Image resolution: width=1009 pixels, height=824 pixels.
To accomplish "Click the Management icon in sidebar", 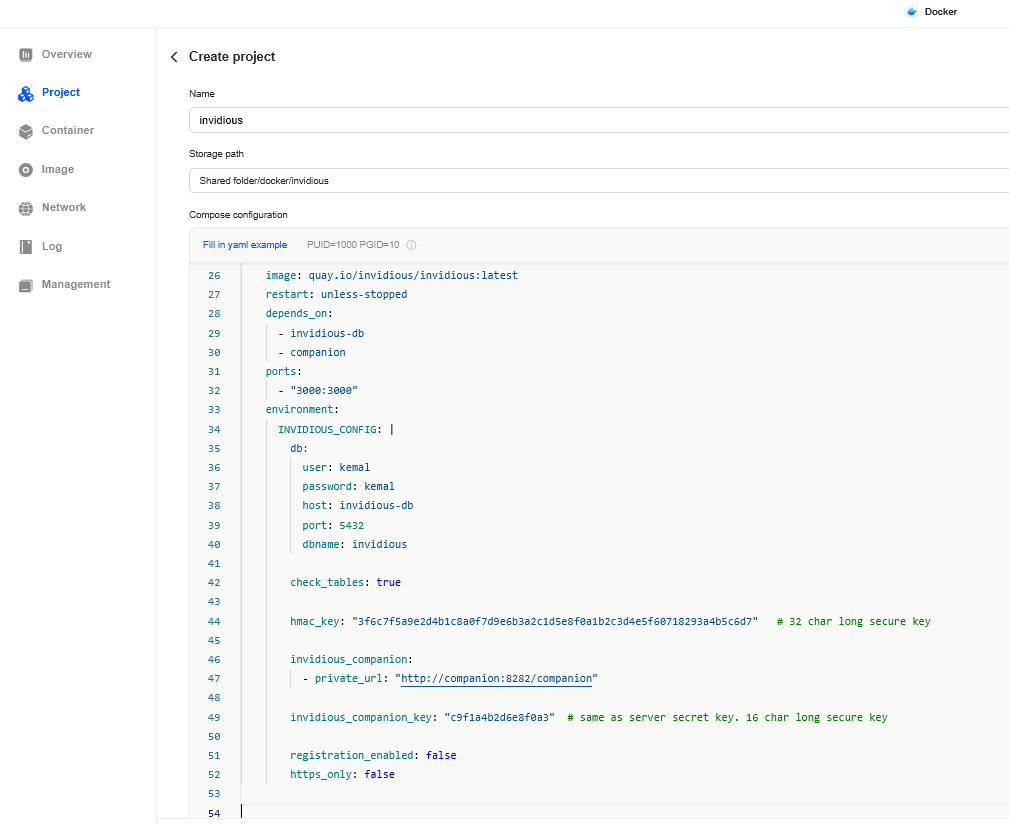I will (x=26, y=285).
